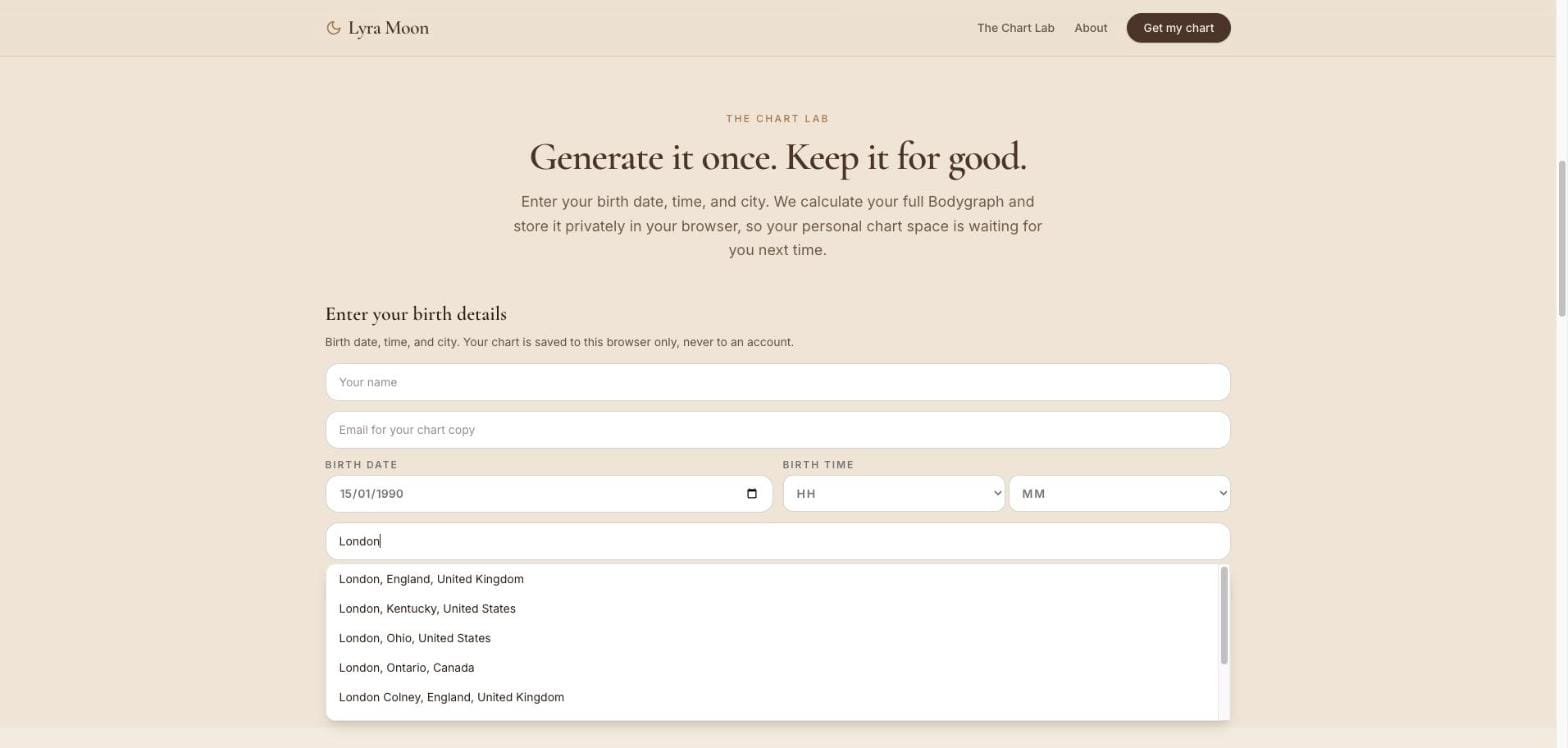Viewport: 1568px width, 748px height.
Task: Click the city field containing London
Action: coord(777,541)
